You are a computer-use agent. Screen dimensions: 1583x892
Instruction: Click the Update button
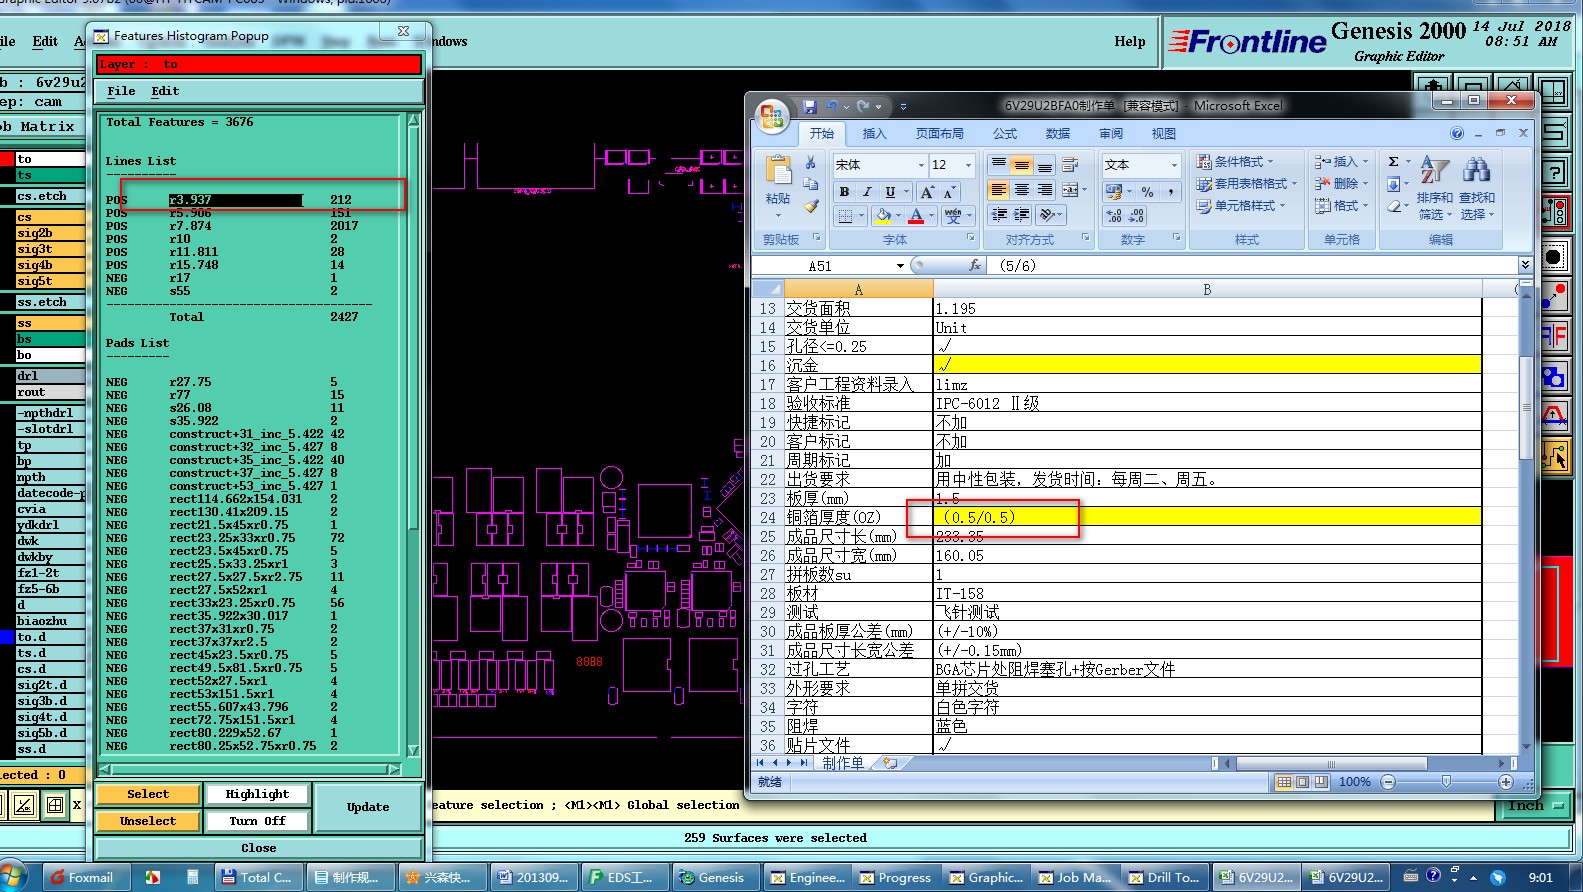point(368,807)
